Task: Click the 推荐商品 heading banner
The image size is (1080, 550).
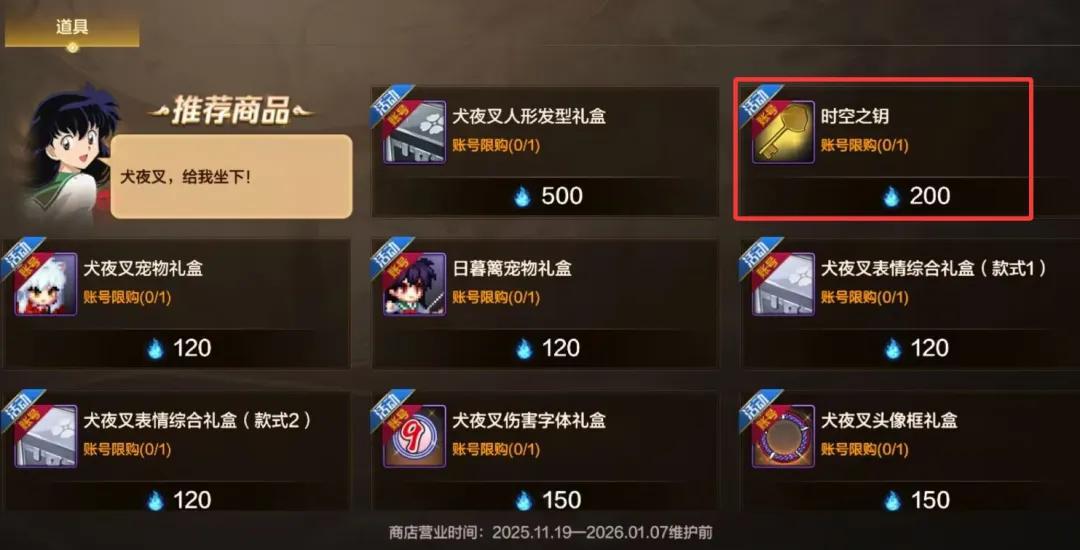Action: pyautogui.click(x=231, y=110)
